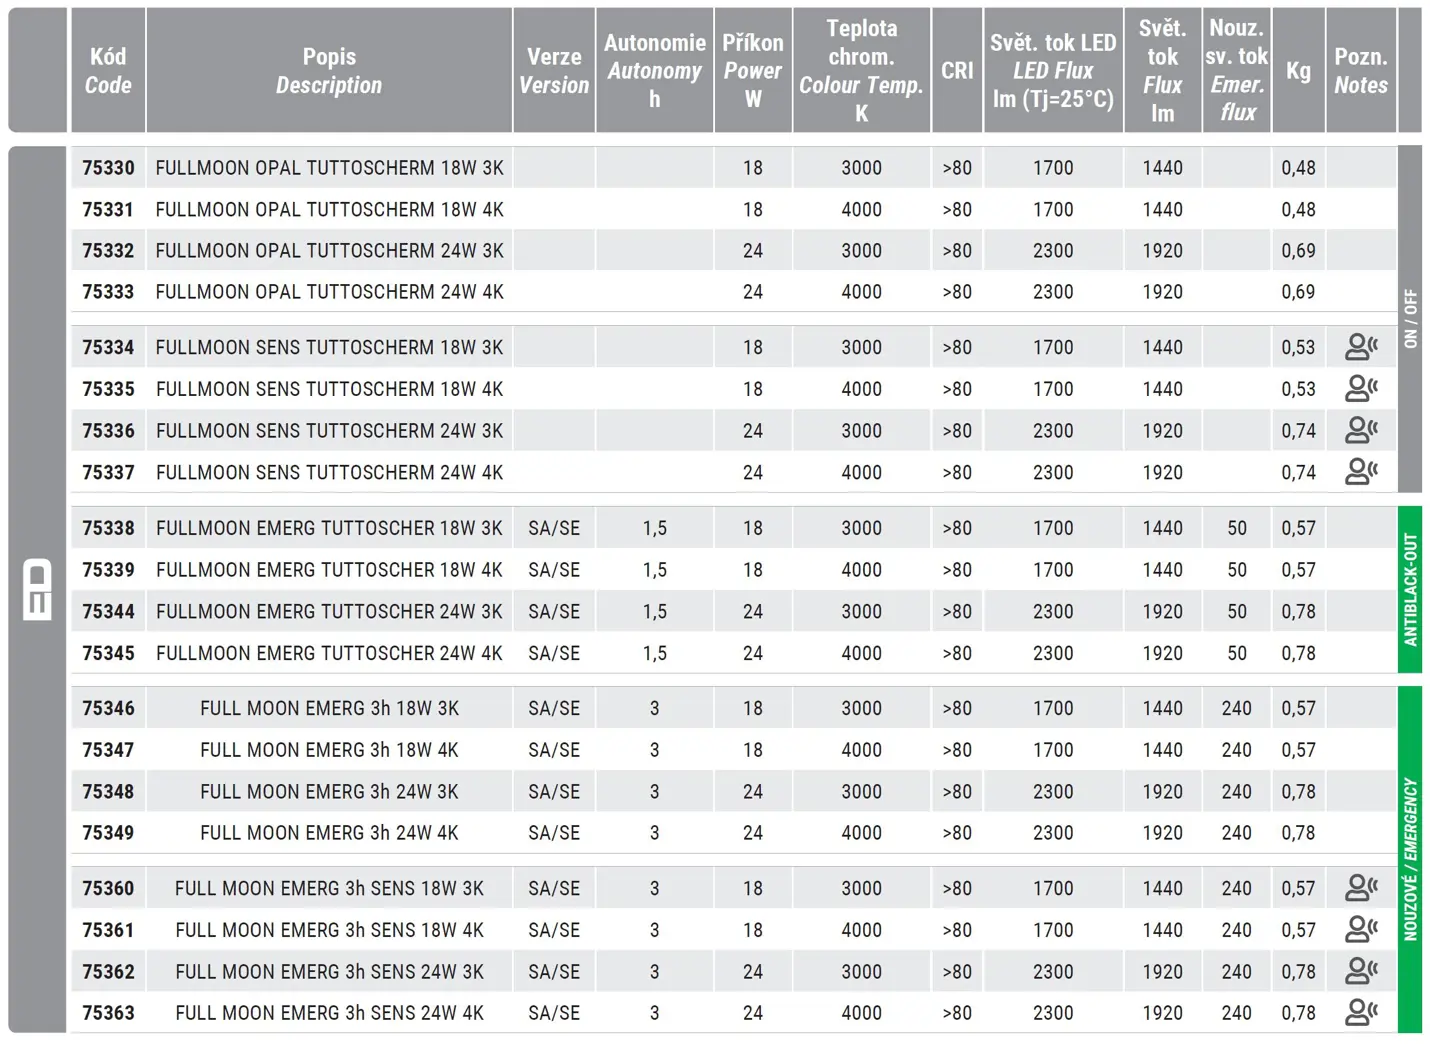Click the ON / OFF vertical label
The height and width of the screenshot is (1047, 1430).
tap(1410, 319)
